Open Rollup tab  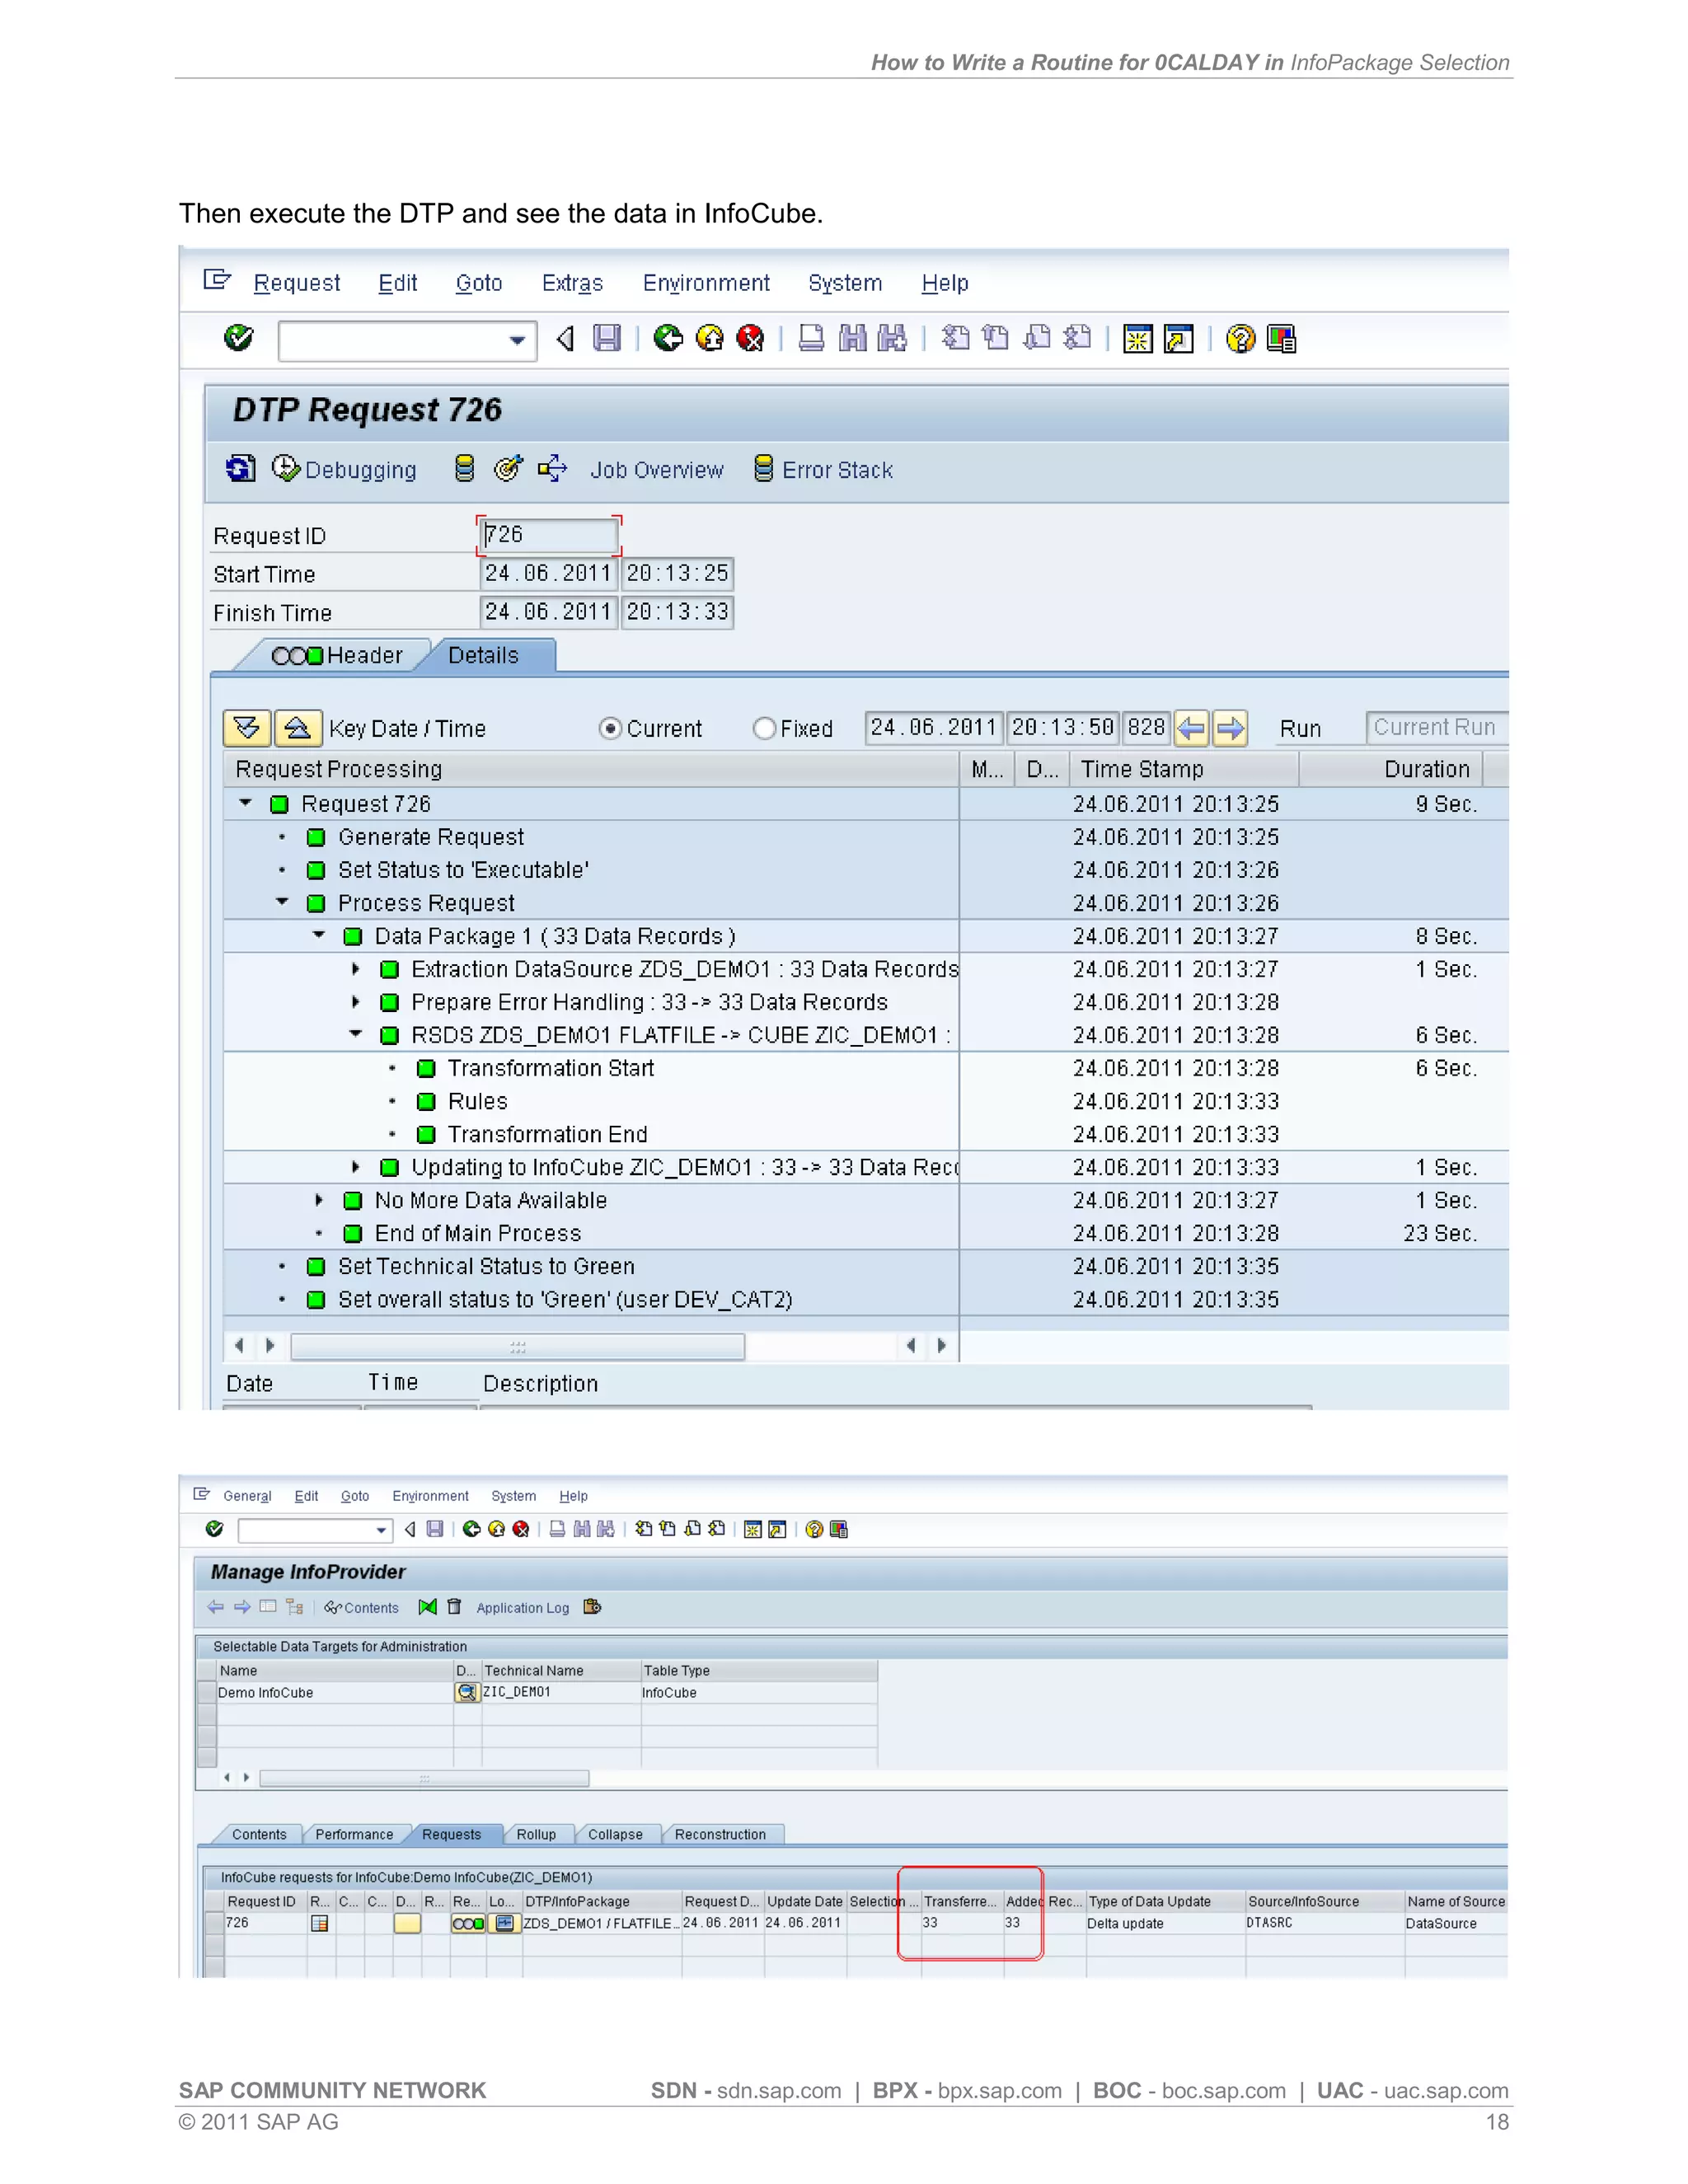(536, 1834)
